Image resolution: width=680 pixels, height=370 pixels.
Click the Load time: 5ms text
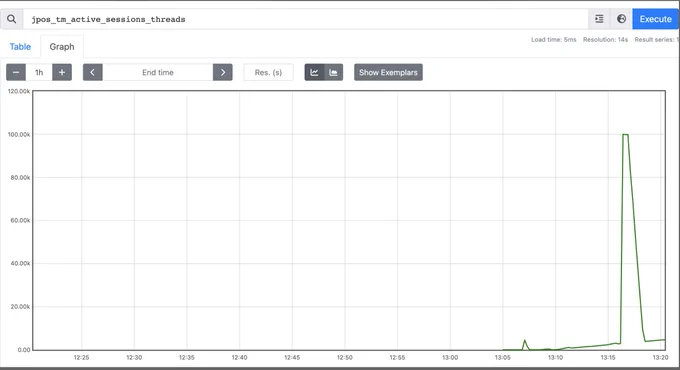tap(554, 39)
